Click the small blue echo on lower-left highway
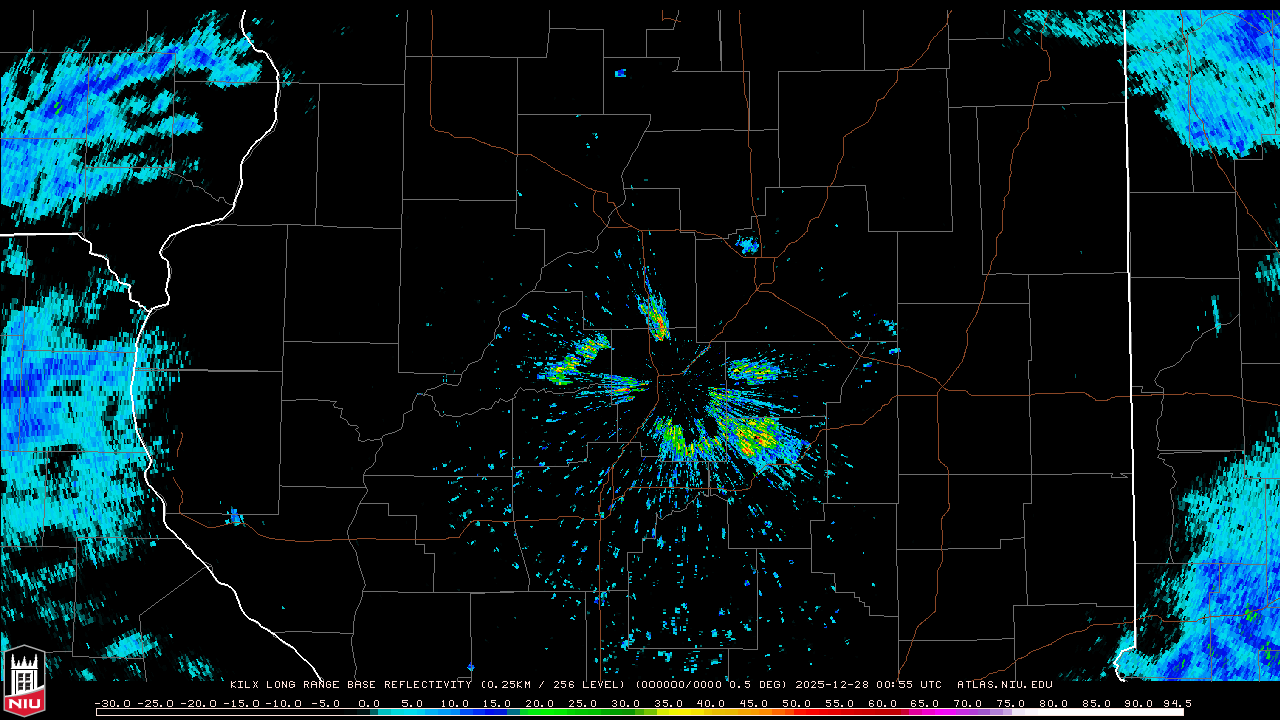The width and height of the screenshot is (1280, 720). click(x=234, y=517)
